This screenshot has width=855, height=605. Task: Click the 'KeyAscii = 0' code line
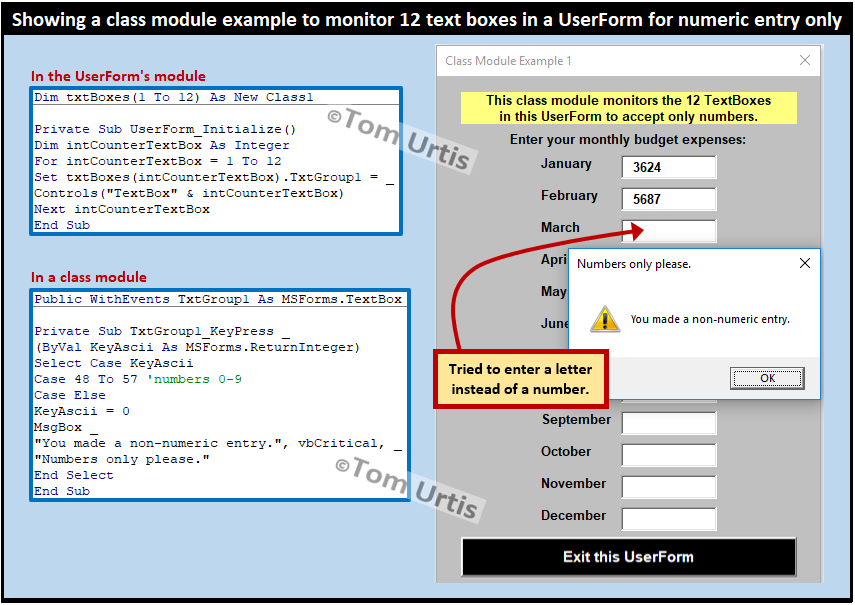pyautogui.click(x=82, y=411)
